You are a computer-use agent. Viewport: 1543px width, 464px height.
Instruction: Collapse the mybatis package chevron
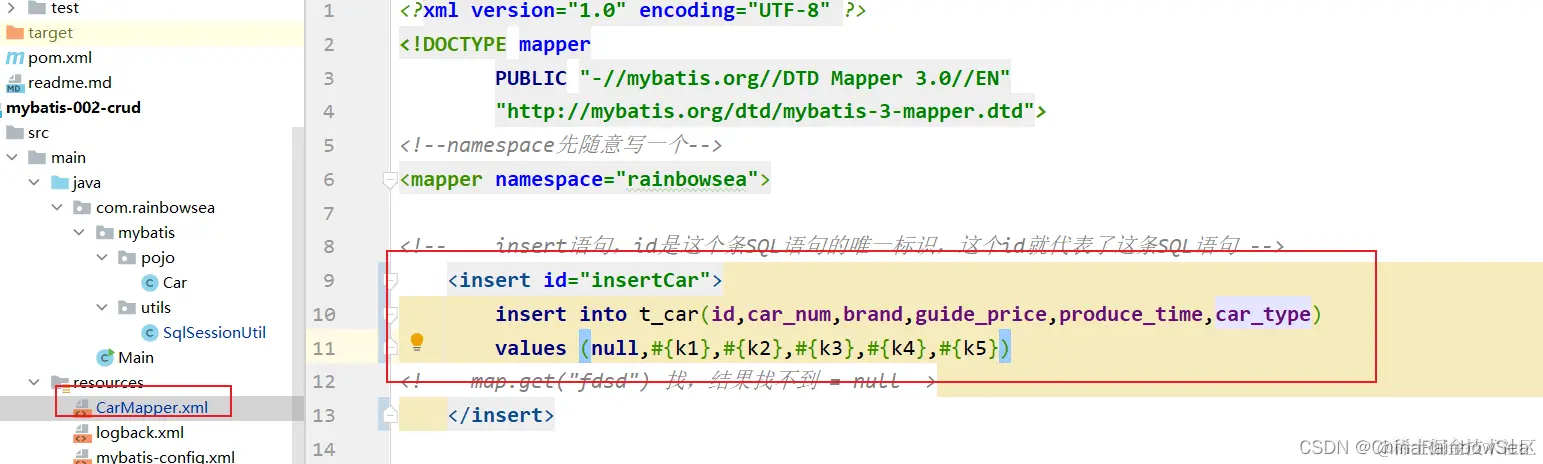click(x=81, y=233)
